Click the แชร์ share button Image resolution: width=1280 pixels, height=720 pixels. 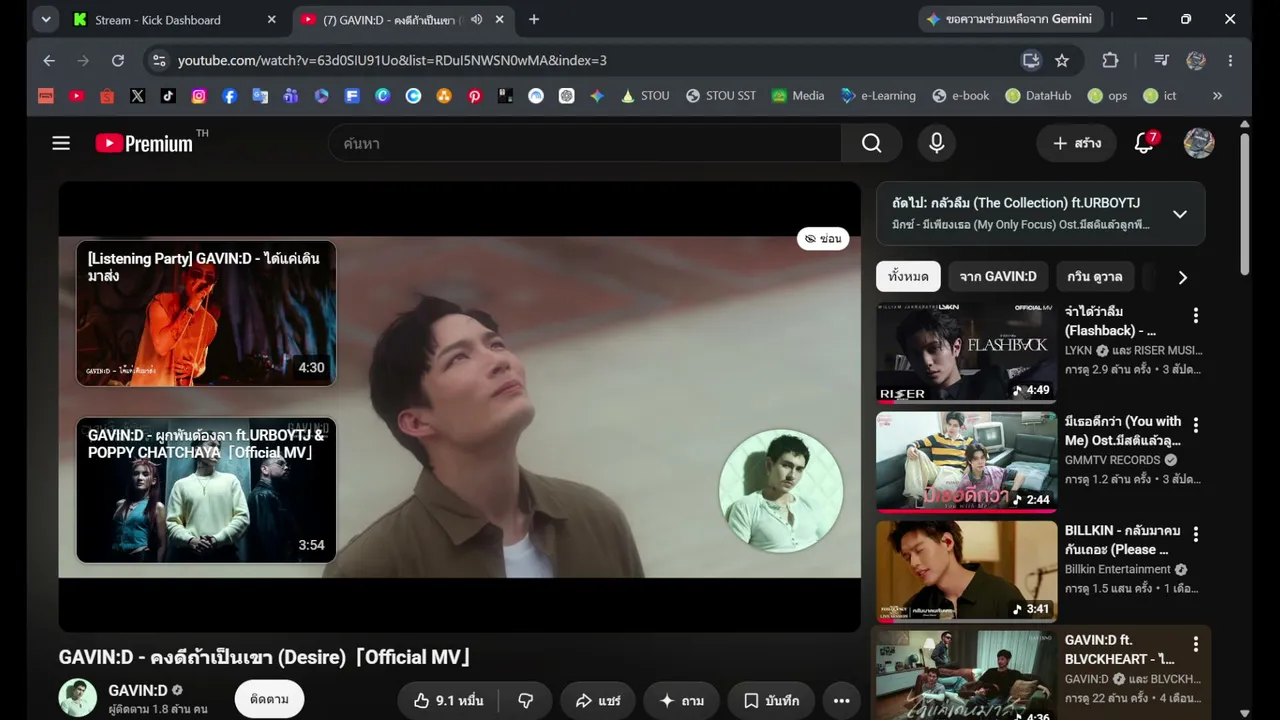(x=598, y=701)
